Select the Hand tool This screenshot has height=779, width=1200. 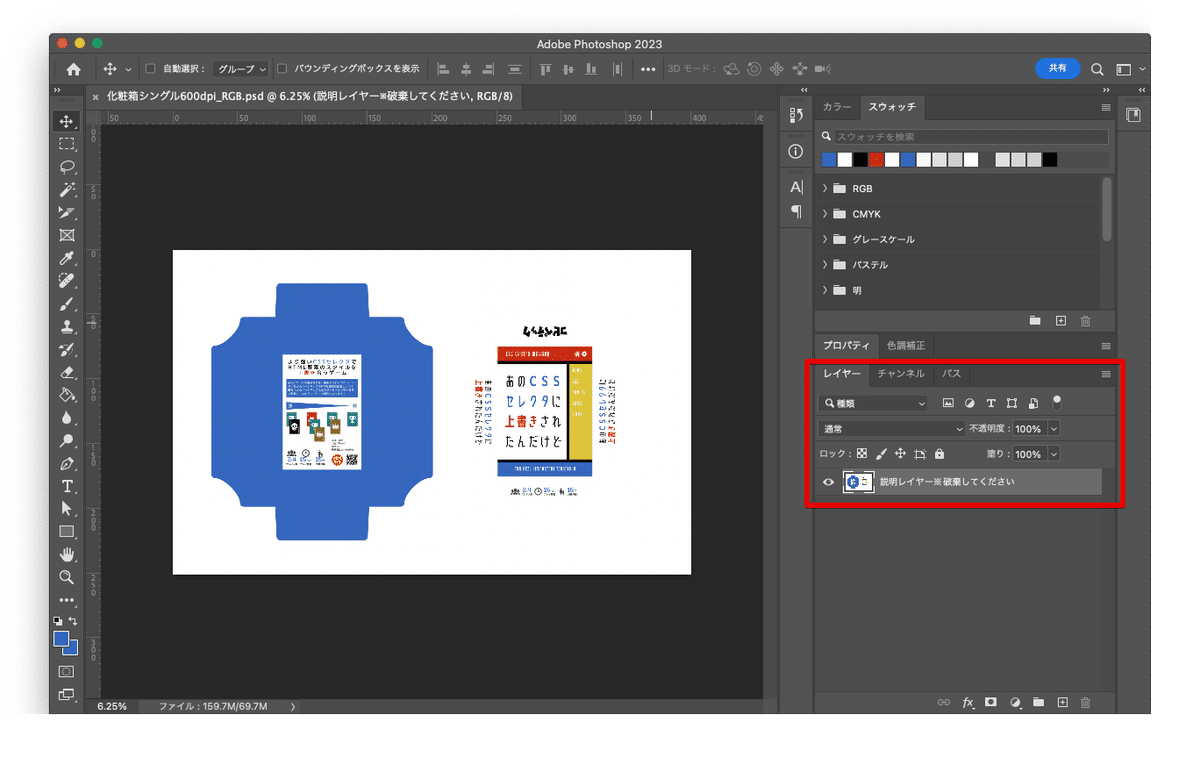click(67, 555)
